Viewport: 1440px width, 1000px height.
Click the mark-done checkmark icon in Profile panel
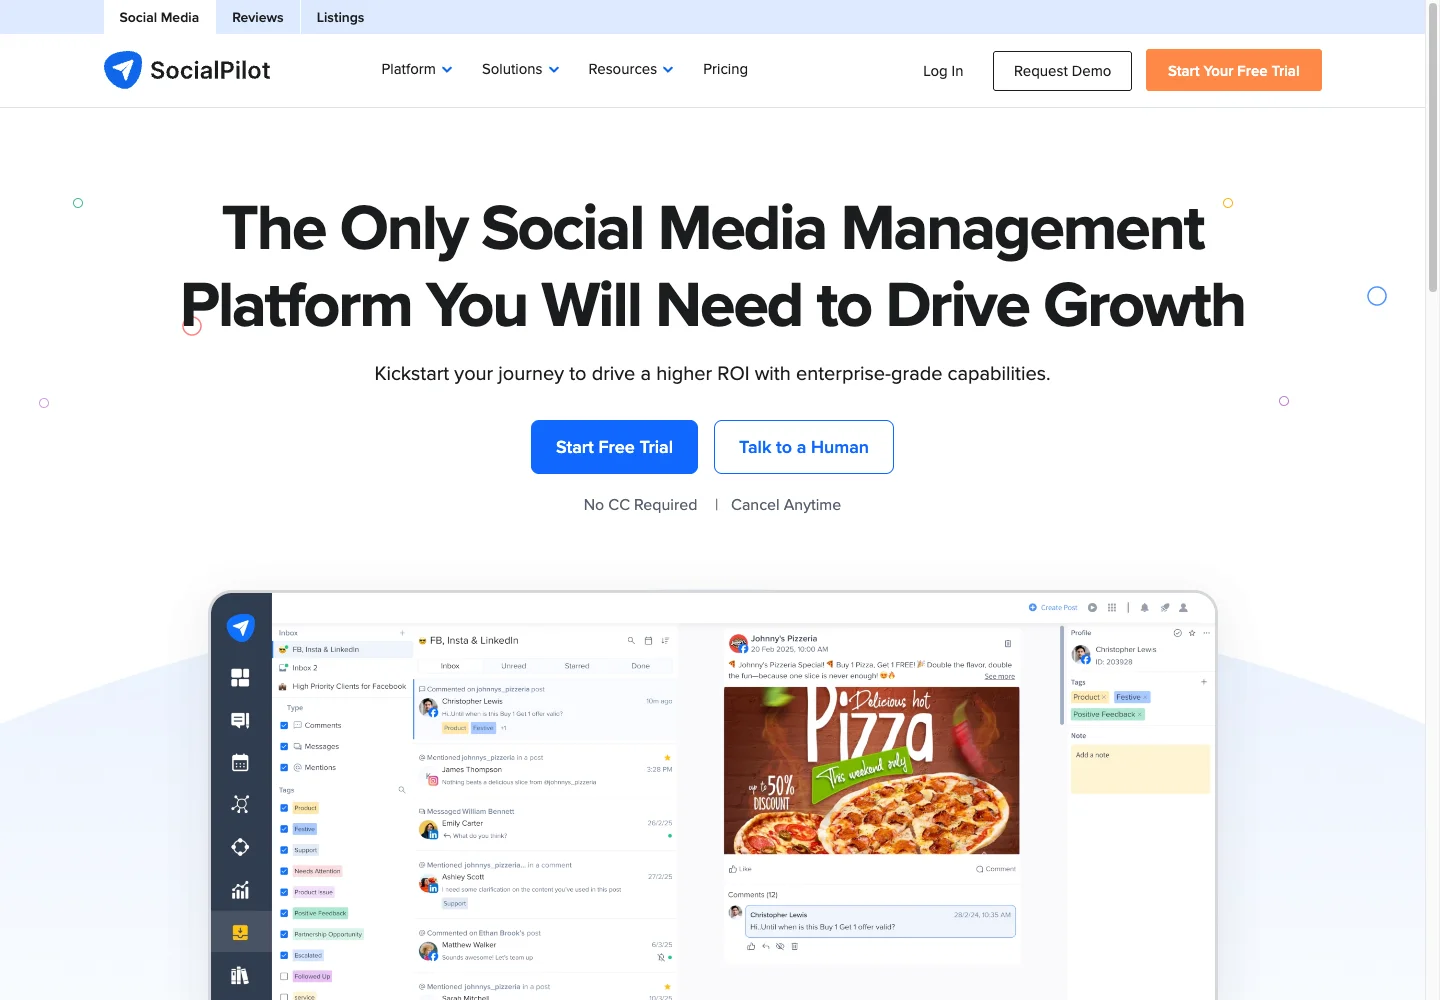click(x=1178, y=633)
